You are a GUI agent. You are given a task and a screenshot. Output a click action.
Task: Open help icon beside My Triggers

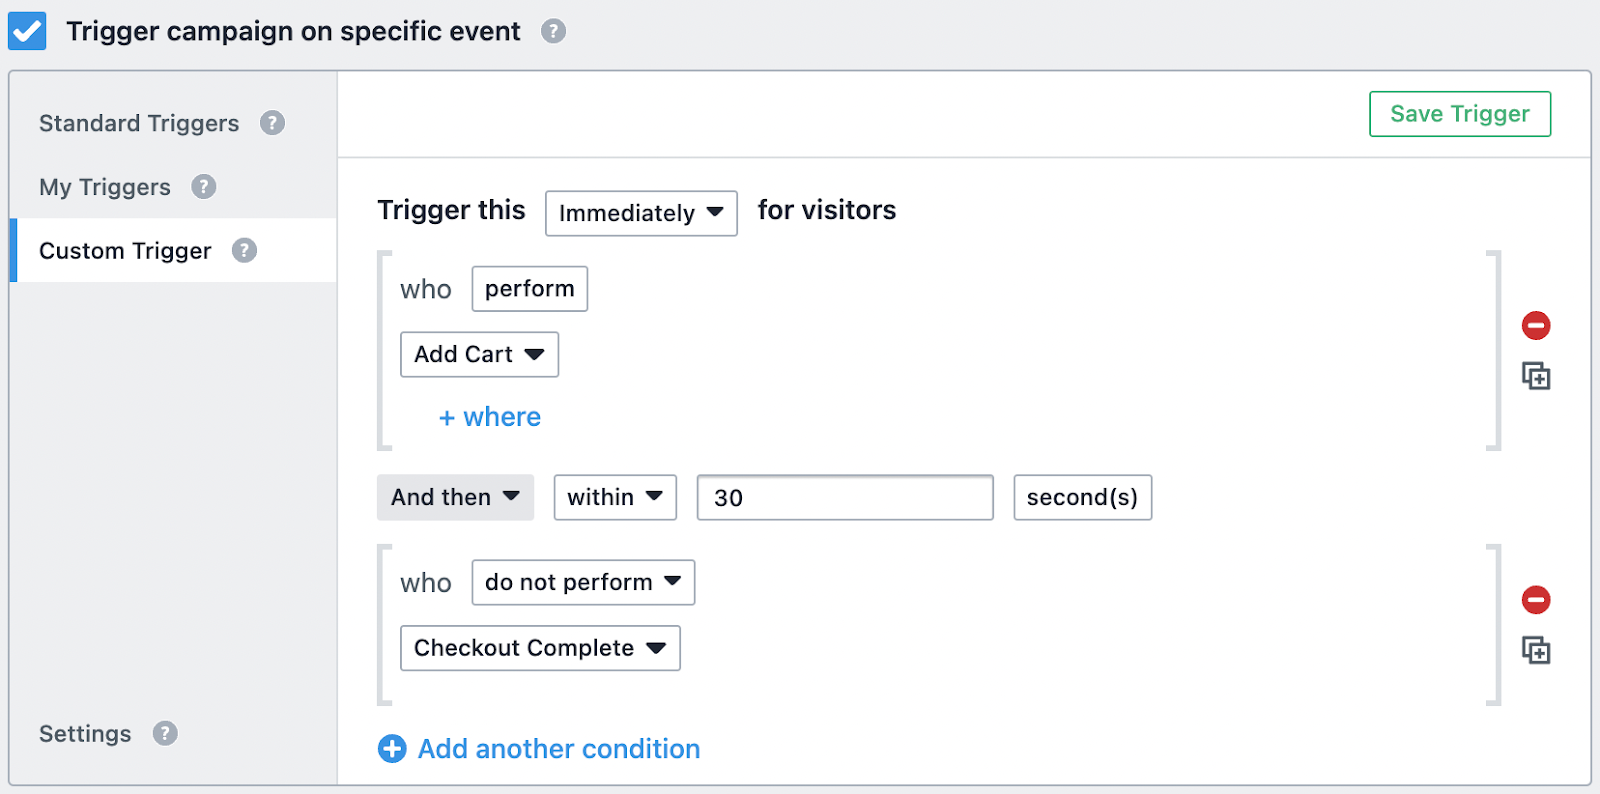(204, 187)
